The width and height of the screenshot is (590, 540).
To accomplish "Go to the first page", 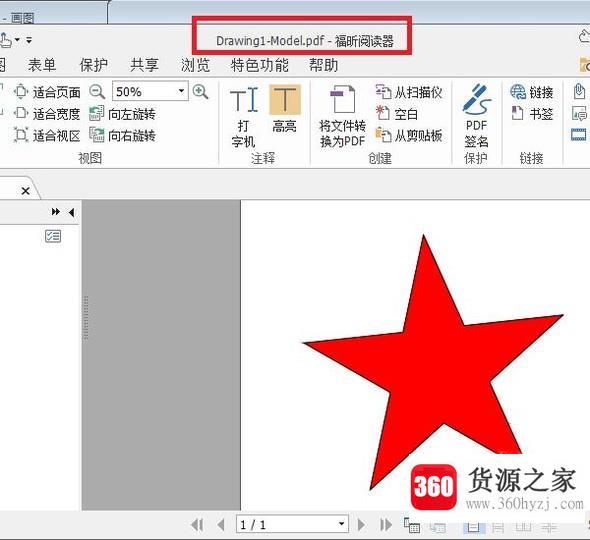I will [198, 525].
